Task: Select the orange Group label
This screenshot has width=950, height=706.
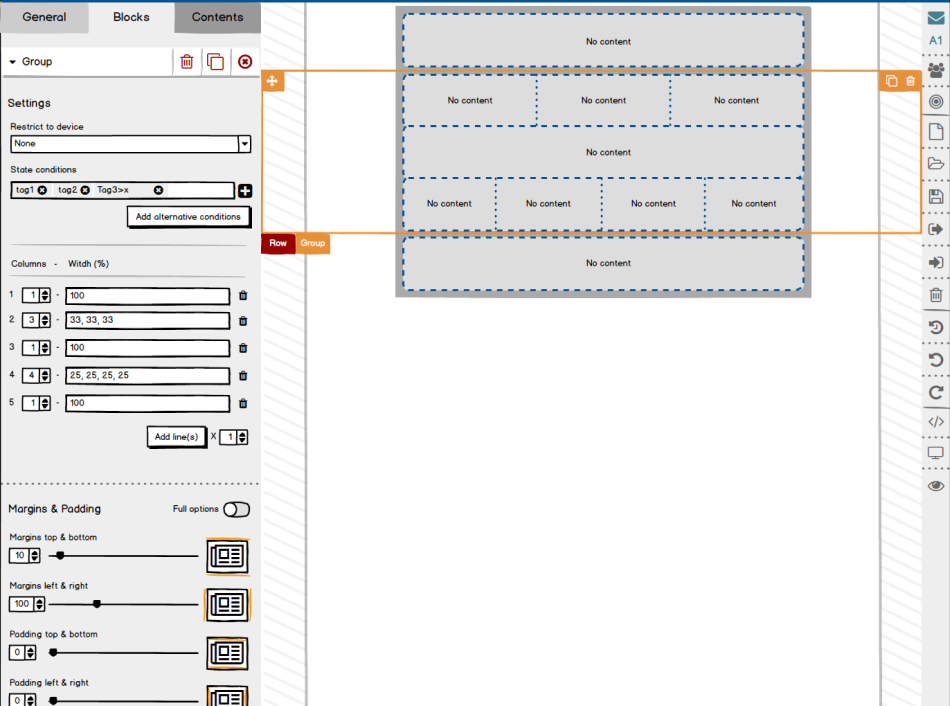Action: coord(313,244)
